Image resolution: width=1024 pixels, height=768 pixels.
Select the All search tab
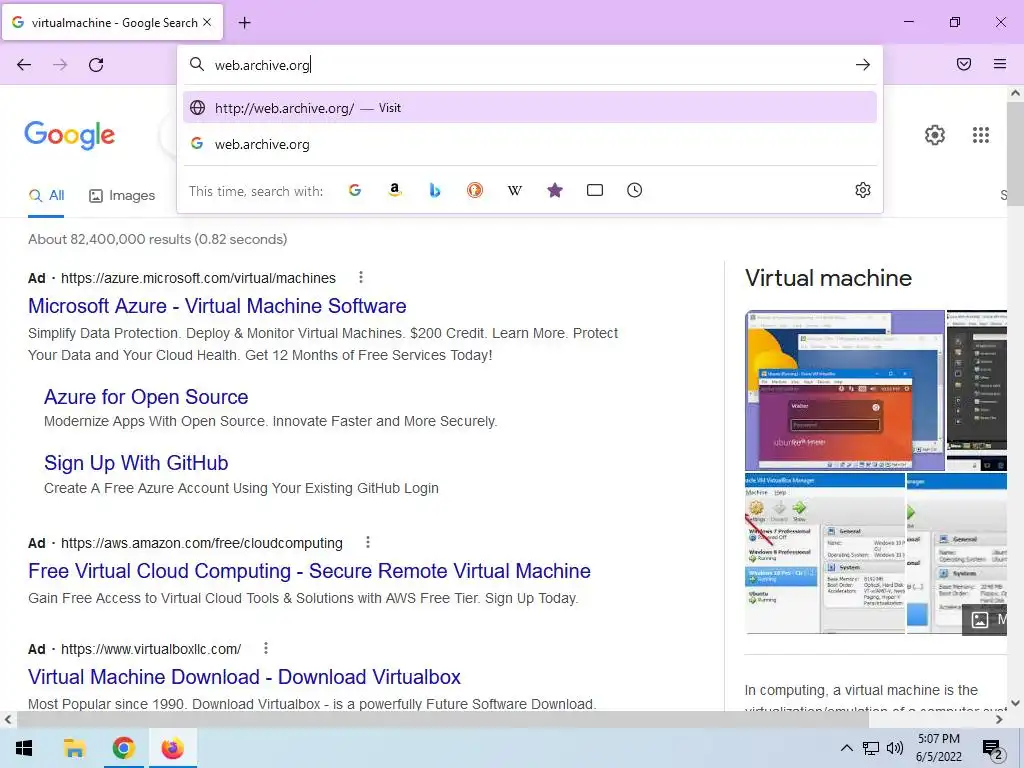tap(46, 195)
